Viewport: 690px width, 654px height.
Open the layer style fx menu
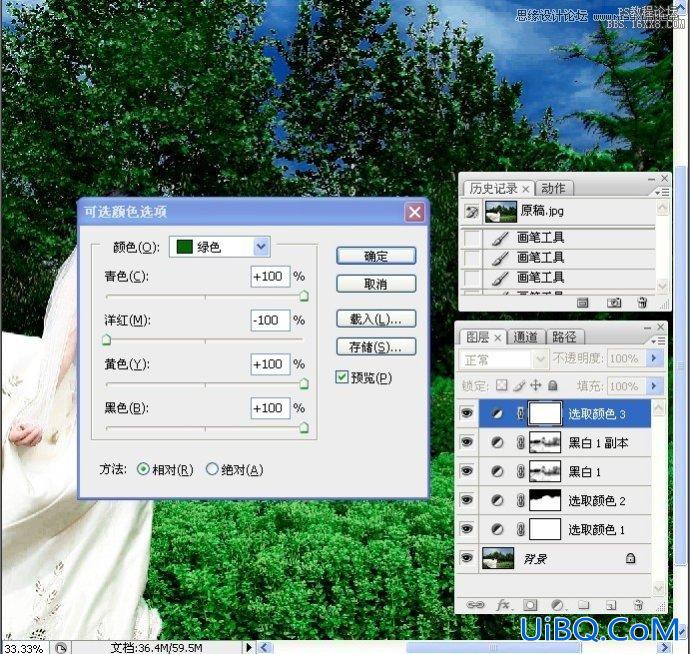[503, 605]
